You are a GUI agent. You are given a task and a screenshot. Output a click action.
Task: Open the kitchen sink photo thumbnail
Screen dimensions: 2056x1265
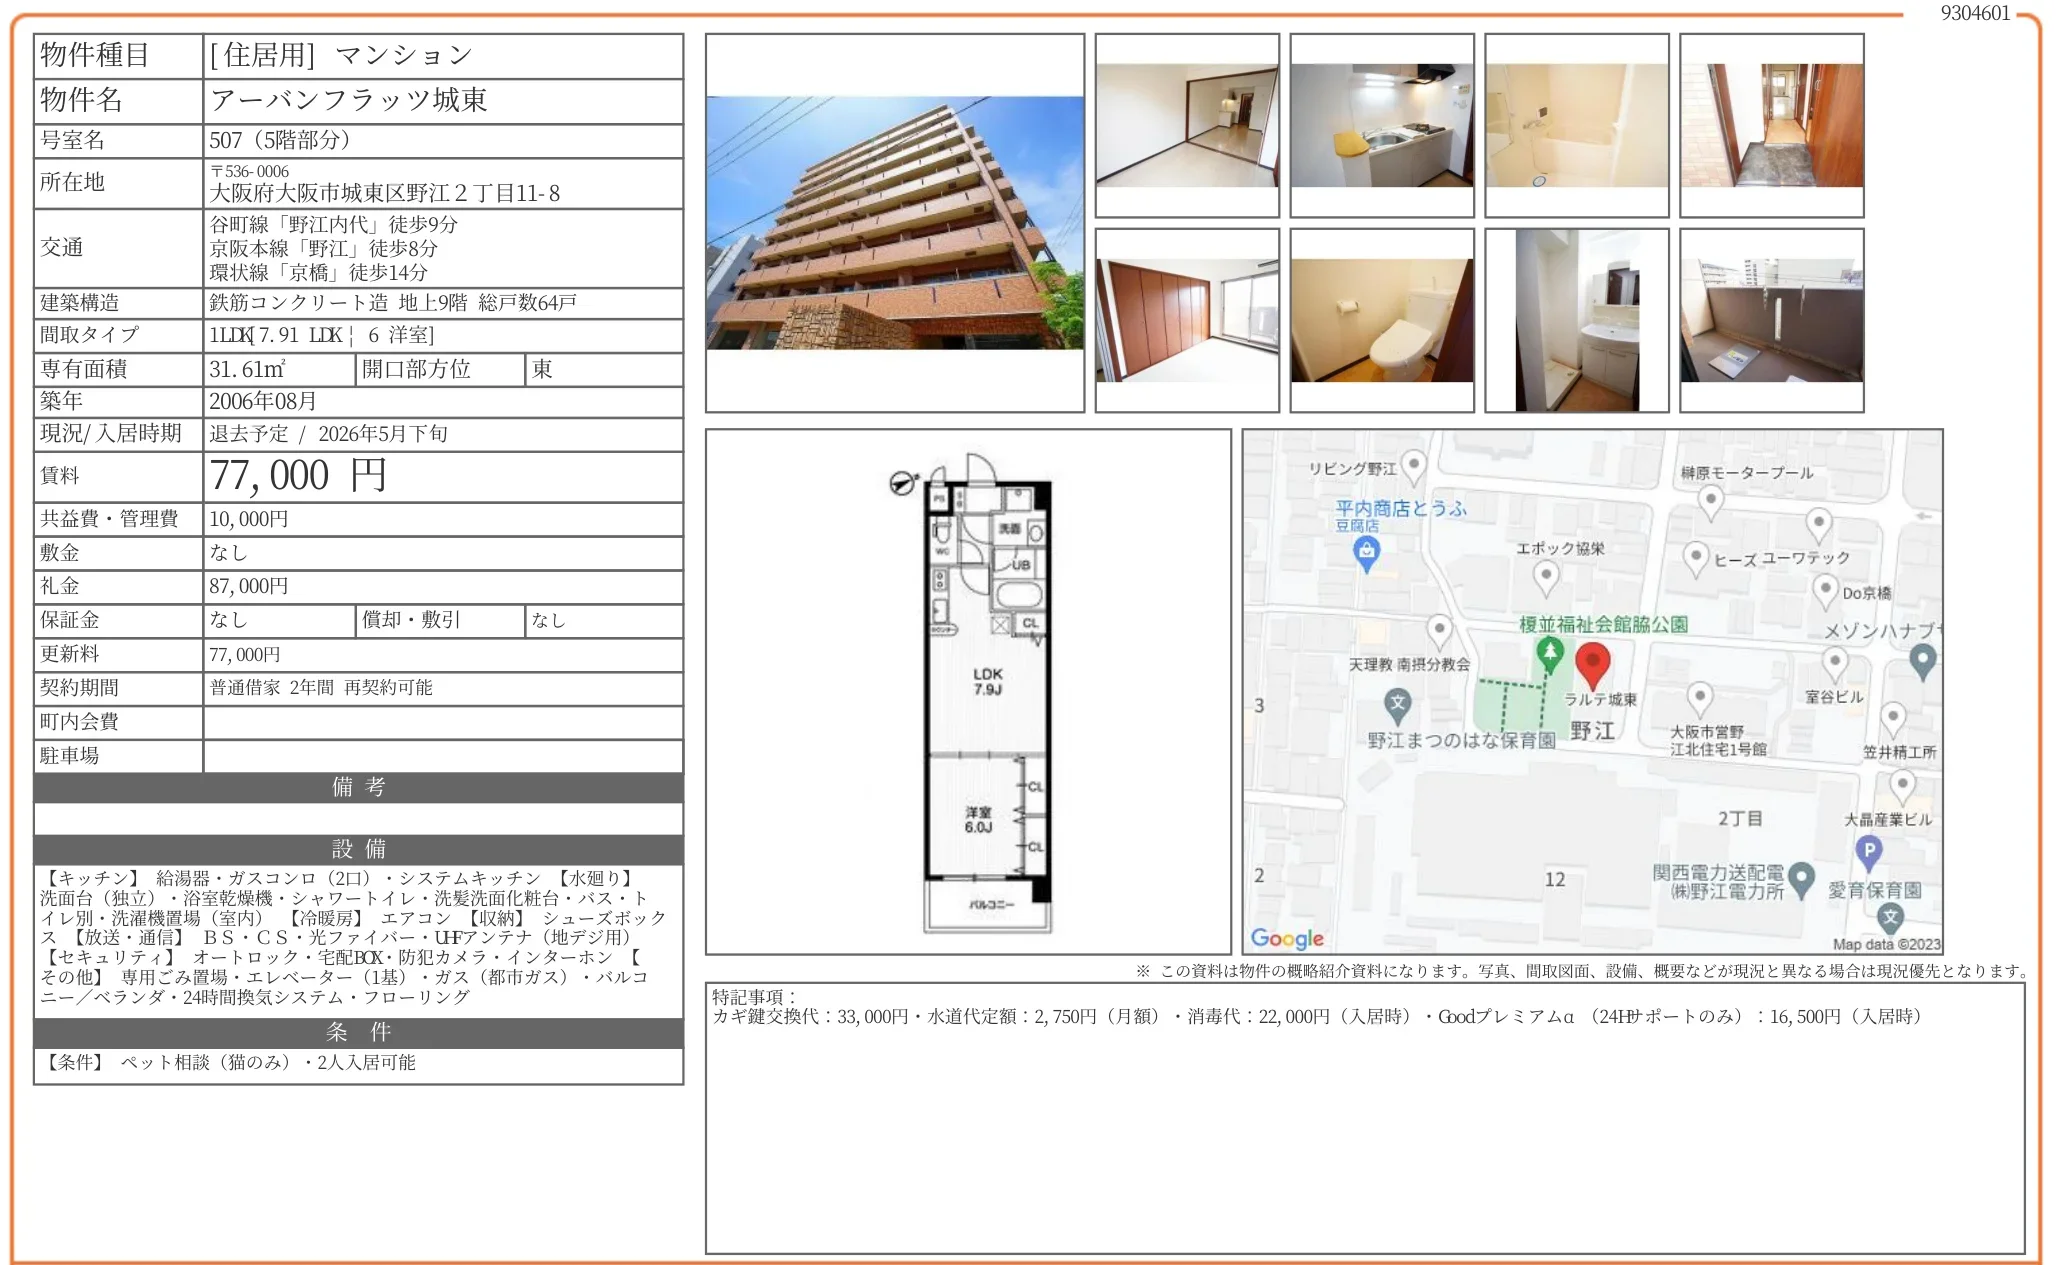[x=1381, y=126]
